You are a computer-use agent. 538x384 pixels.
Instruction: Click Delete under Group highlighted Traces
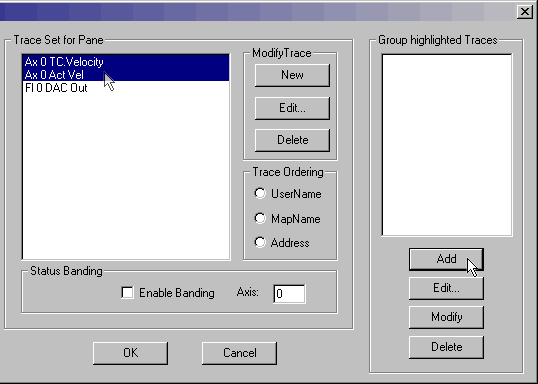pos(446,347)
